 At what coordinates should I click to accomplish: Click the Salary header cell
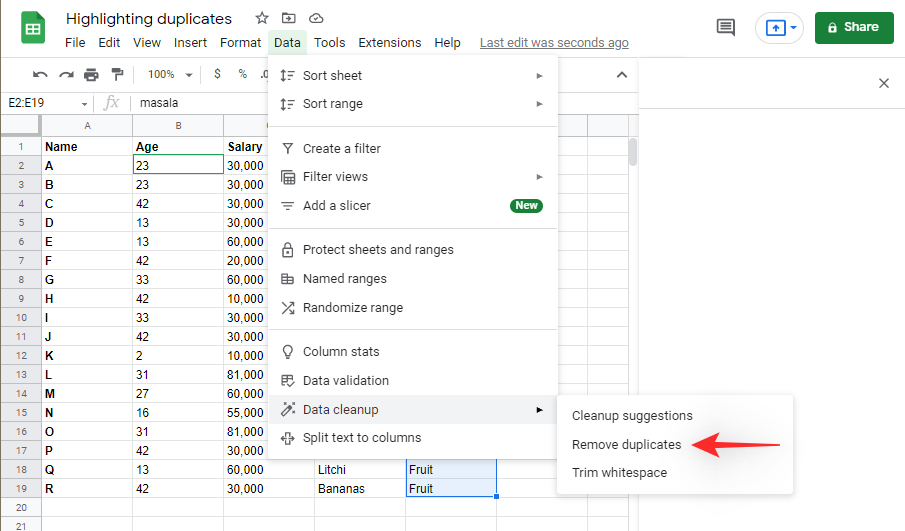[x=247, y=147]
